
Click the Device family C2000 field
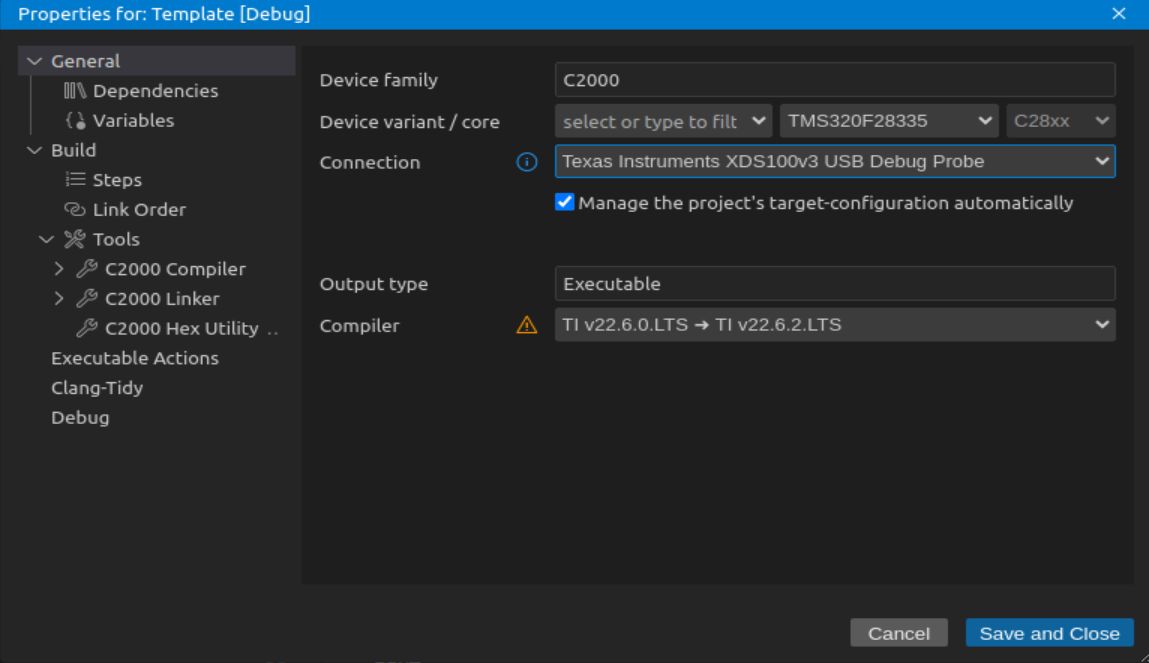[835, 80]
